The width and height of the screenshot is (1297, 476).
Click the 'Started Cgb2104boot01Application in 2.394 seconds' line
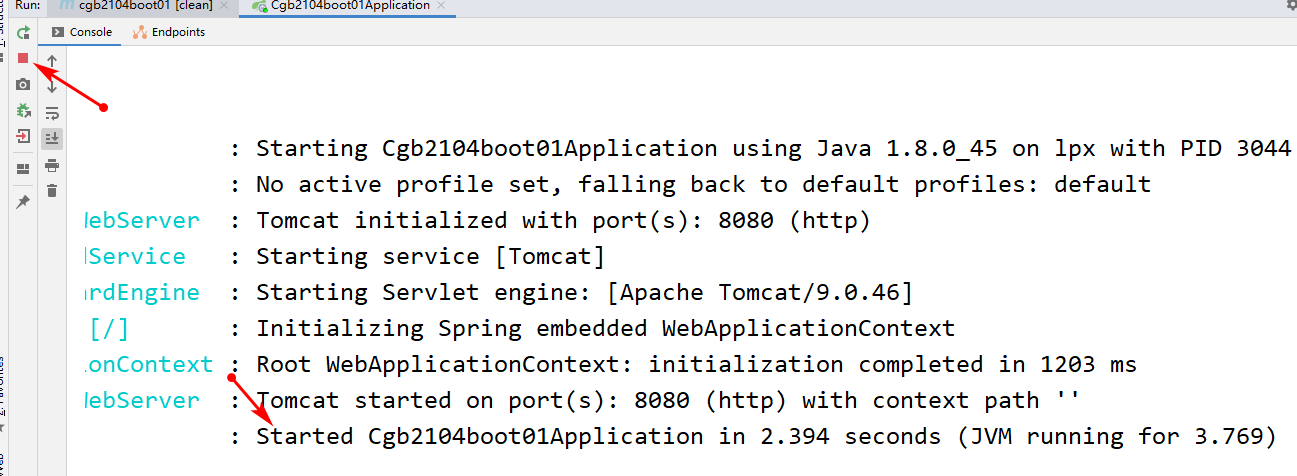766,436
